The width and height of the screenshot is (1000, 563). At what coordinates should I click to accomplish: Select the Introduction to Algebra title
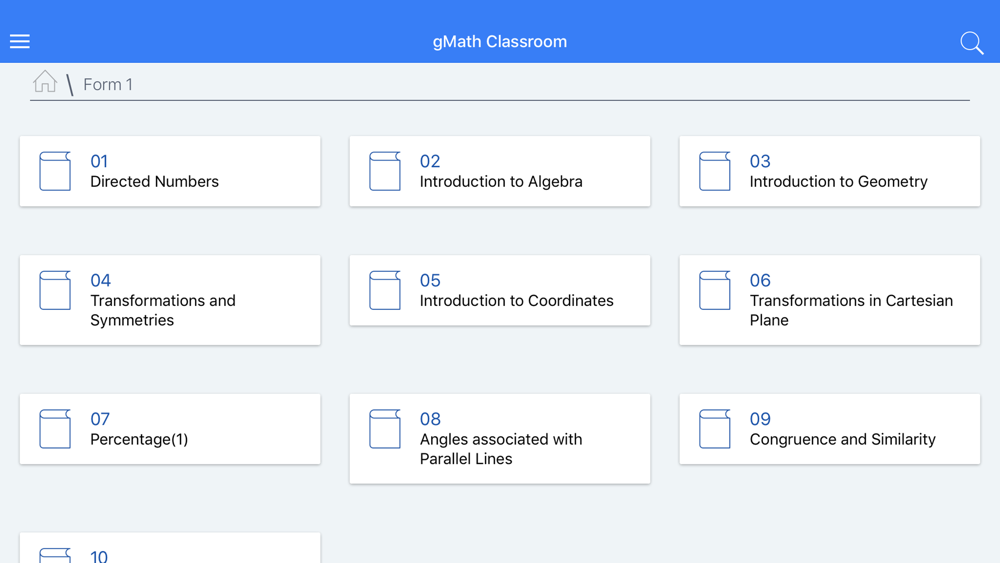[501, 182]
